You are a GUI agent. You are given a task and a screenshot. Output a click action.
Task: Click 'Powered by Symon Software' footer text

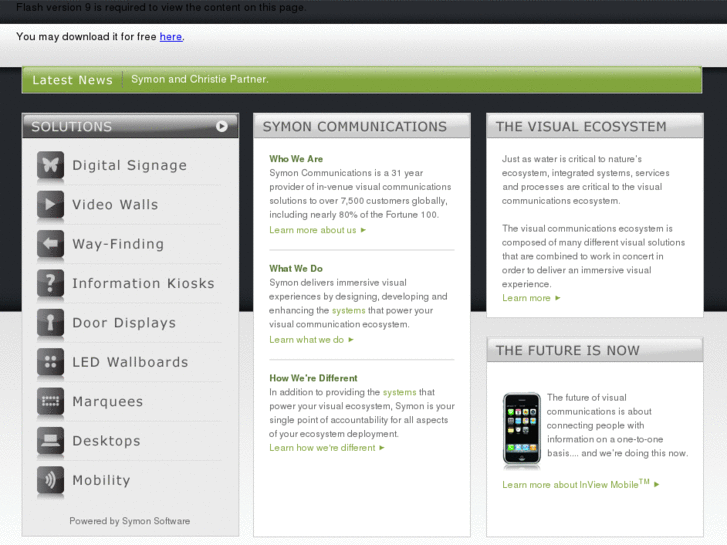[130, 521]
